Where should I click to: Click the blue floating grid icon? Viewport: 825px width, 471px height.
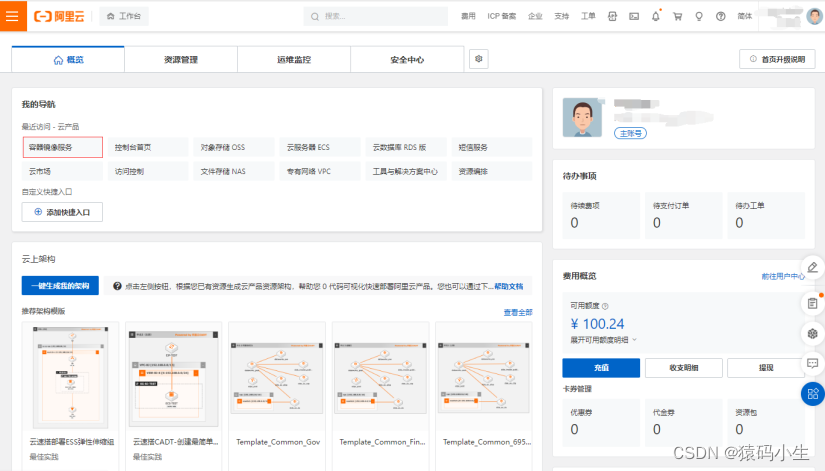[x=812, y=394]
